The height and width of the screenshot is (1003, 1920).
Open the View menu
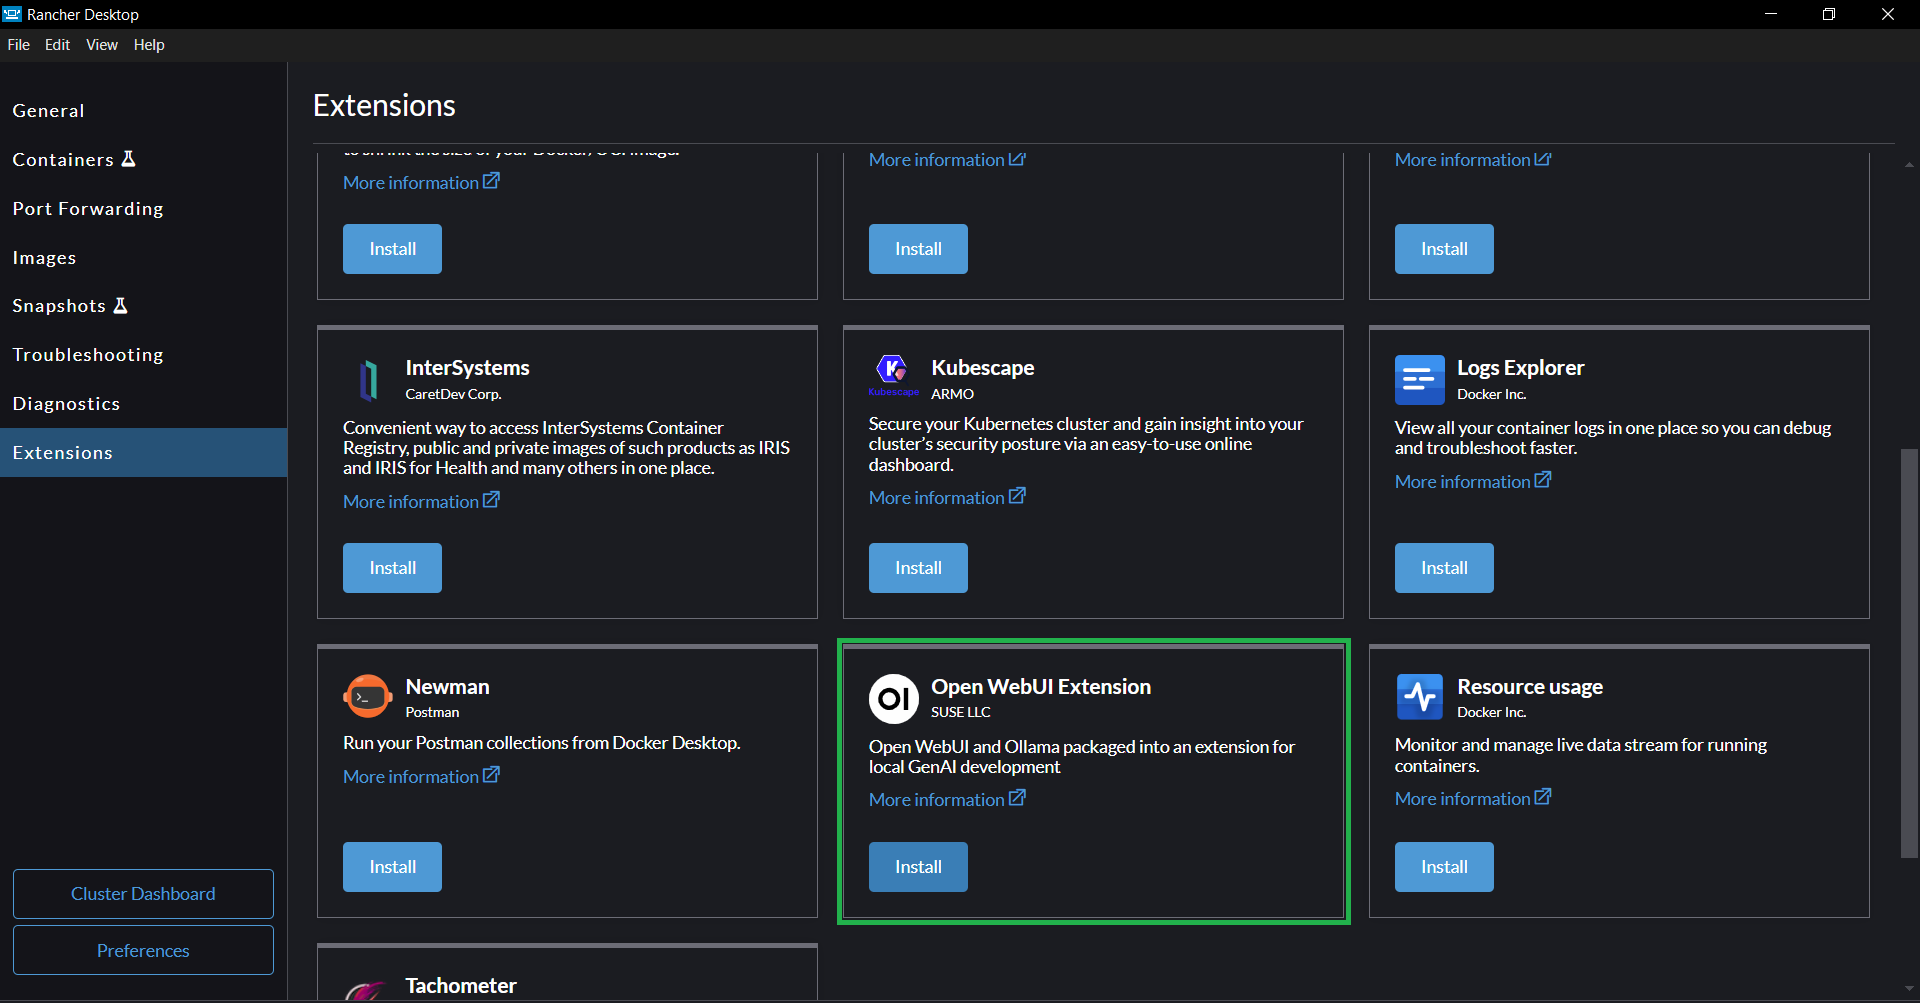pyautogui.click(x=101, y=44)
